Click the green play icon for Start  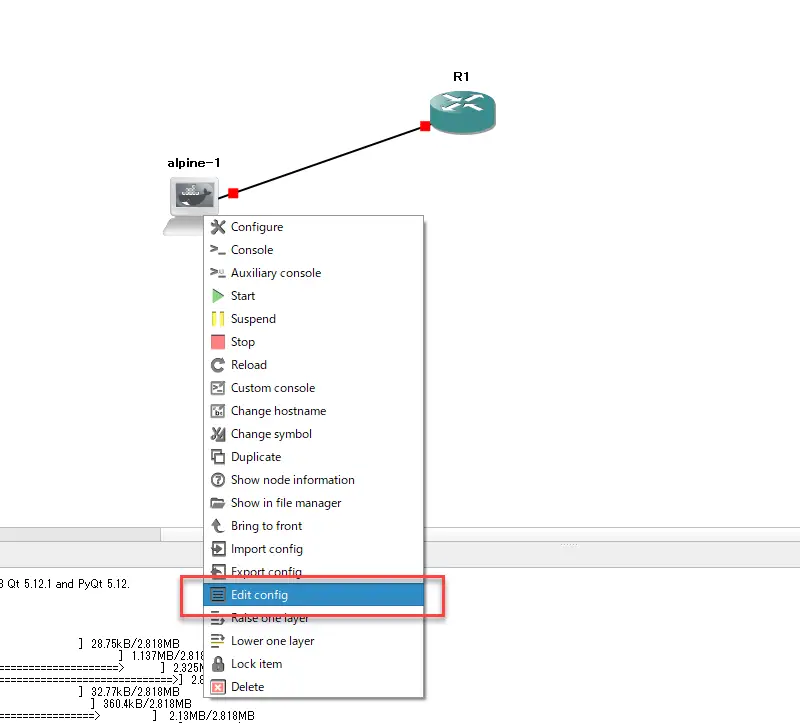[x=218, y=296]
